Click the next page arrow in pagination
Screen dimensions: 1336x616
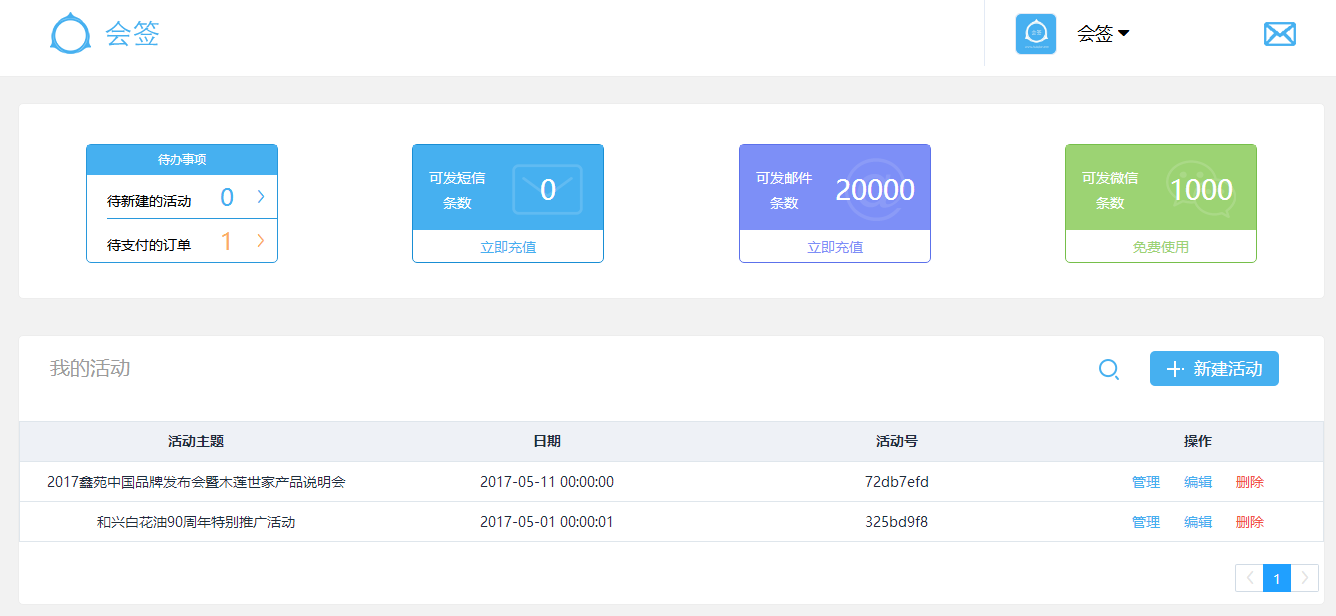pos(1304,578)
